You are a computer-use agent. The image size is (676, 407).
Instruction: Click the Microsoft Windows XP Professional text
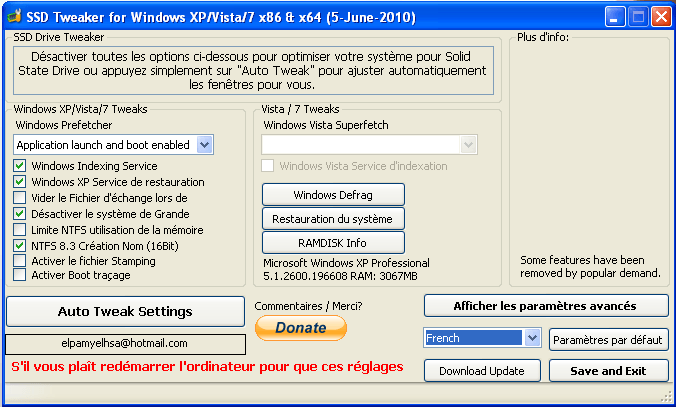point(346,263)
